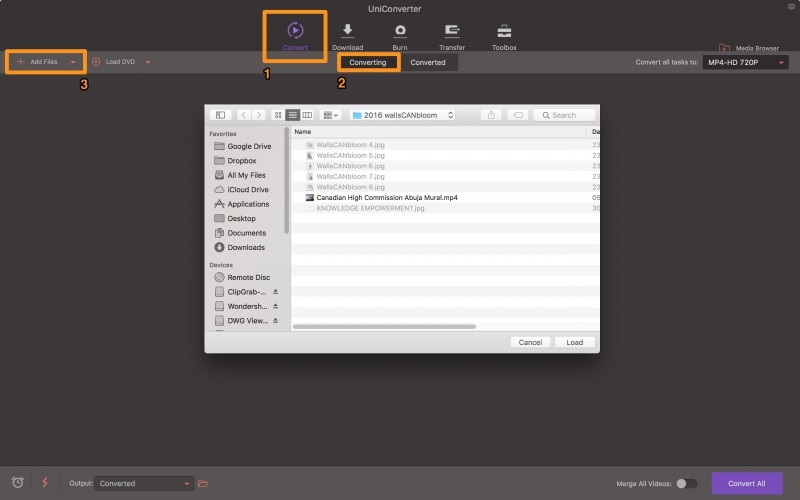Image resolution: width=800 pixels, height=500 pixels.
Task: Eject the Wondersh... device
Action: point(276,306)
